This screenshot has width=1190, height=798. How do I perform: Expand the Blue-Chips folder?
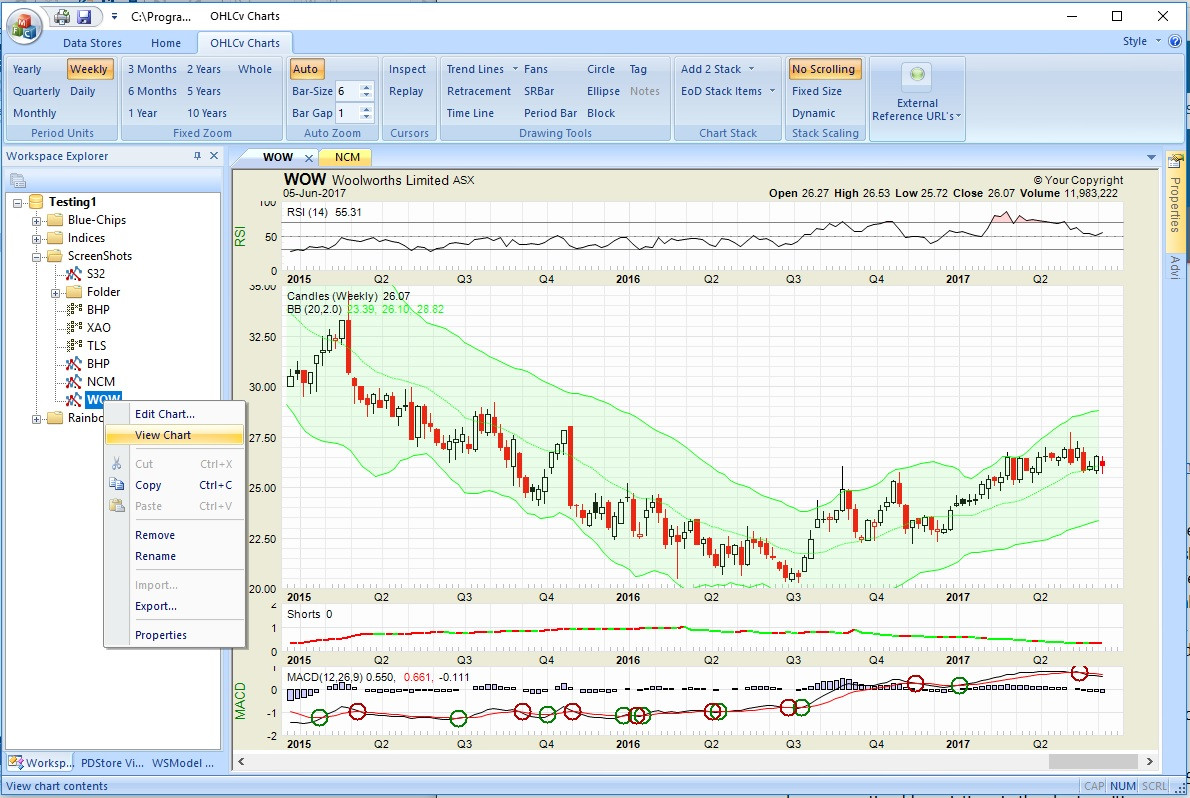click(37, 220)
